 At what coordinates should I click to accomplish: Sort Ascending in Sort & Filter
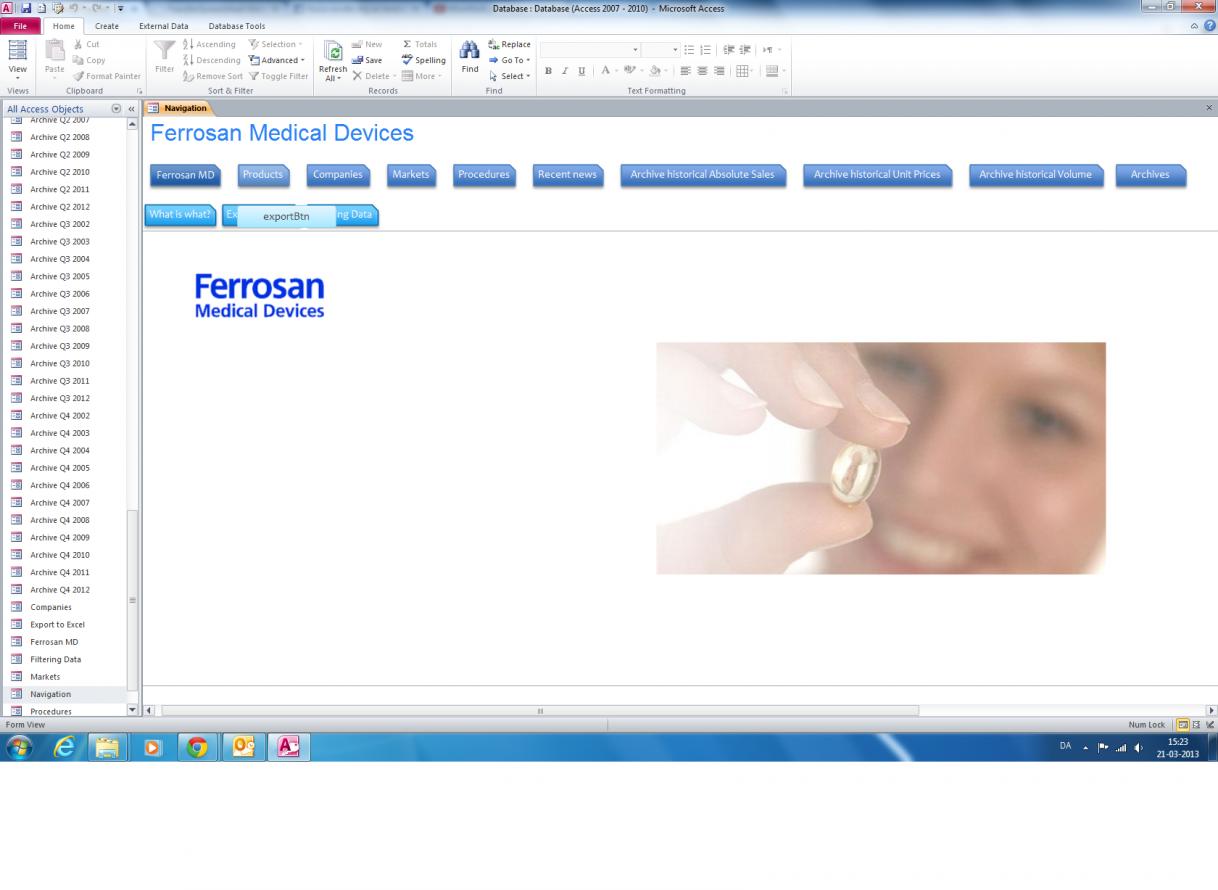(209, 44)
